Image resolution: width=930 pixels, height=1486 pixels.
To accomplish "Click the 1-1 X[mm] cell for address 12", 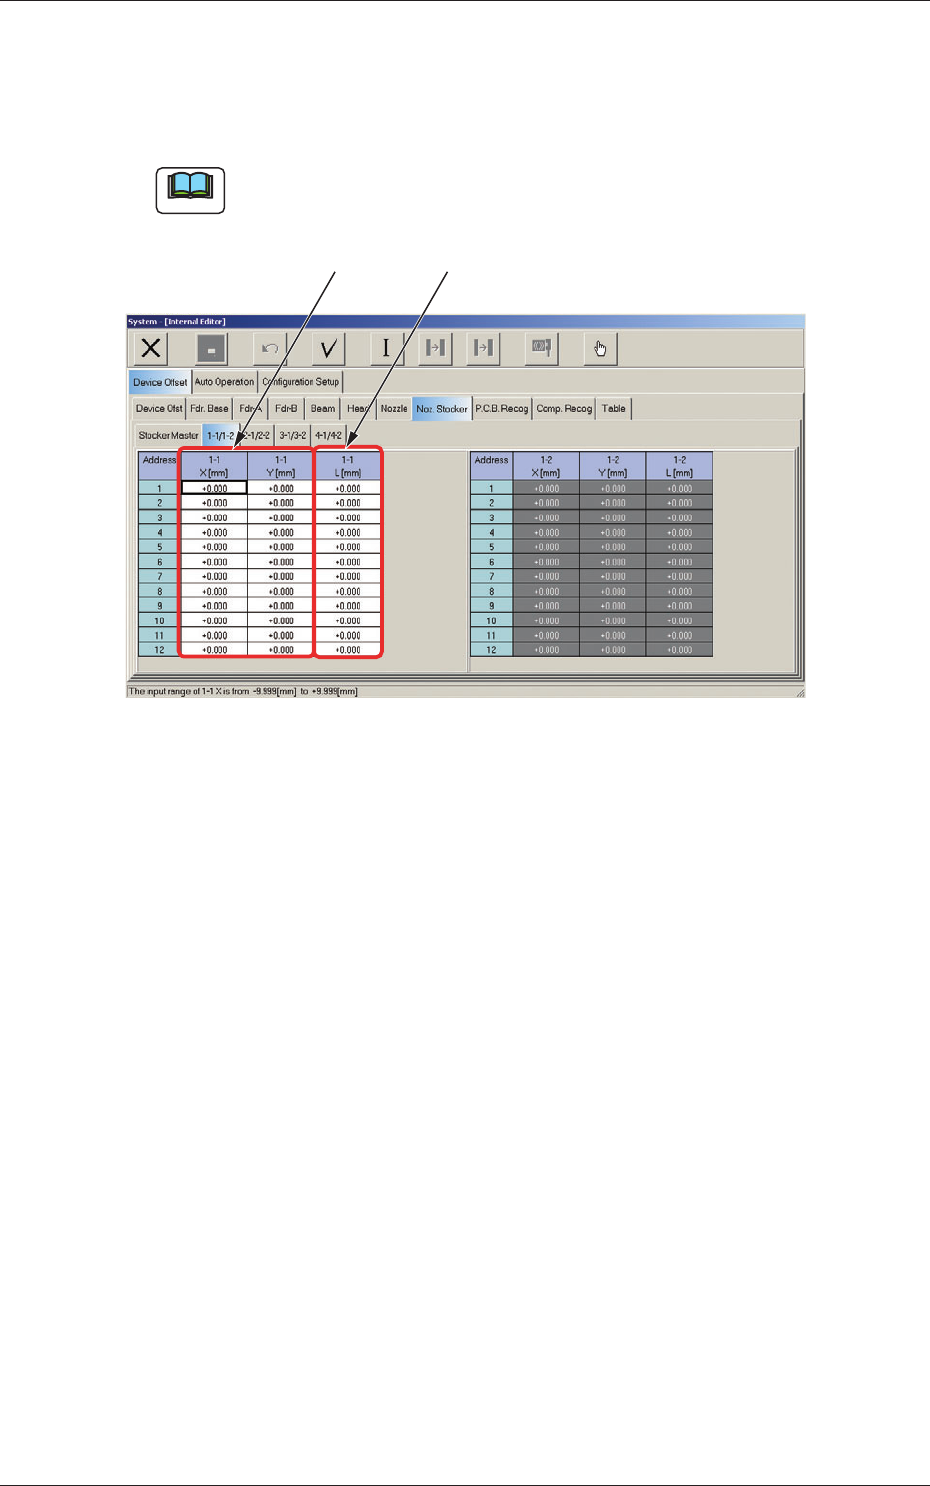I will pyautogui.click(x=214, y=650).
